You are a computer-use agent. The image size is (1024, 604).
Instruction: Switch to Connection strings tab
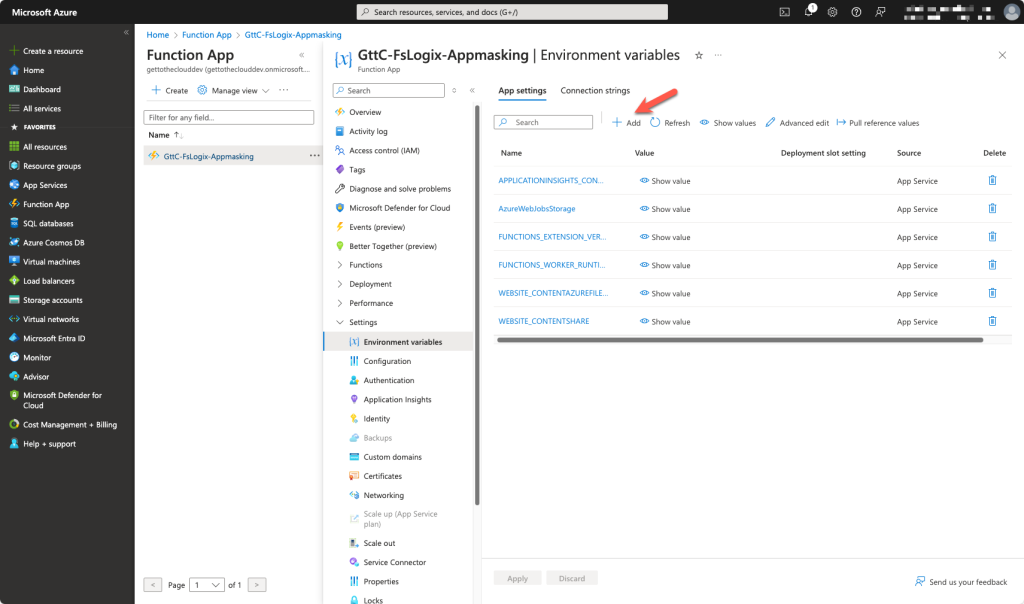point(595,91)
